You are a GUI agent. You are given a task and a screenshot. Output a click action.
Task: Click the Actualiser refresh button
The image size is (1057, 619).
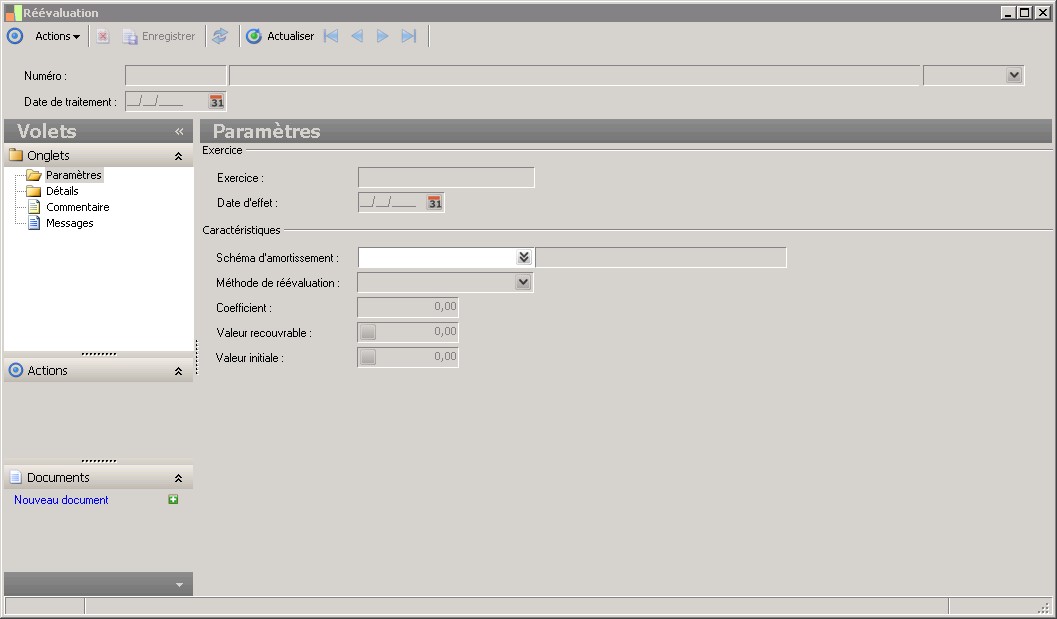[x=280, y=36]
